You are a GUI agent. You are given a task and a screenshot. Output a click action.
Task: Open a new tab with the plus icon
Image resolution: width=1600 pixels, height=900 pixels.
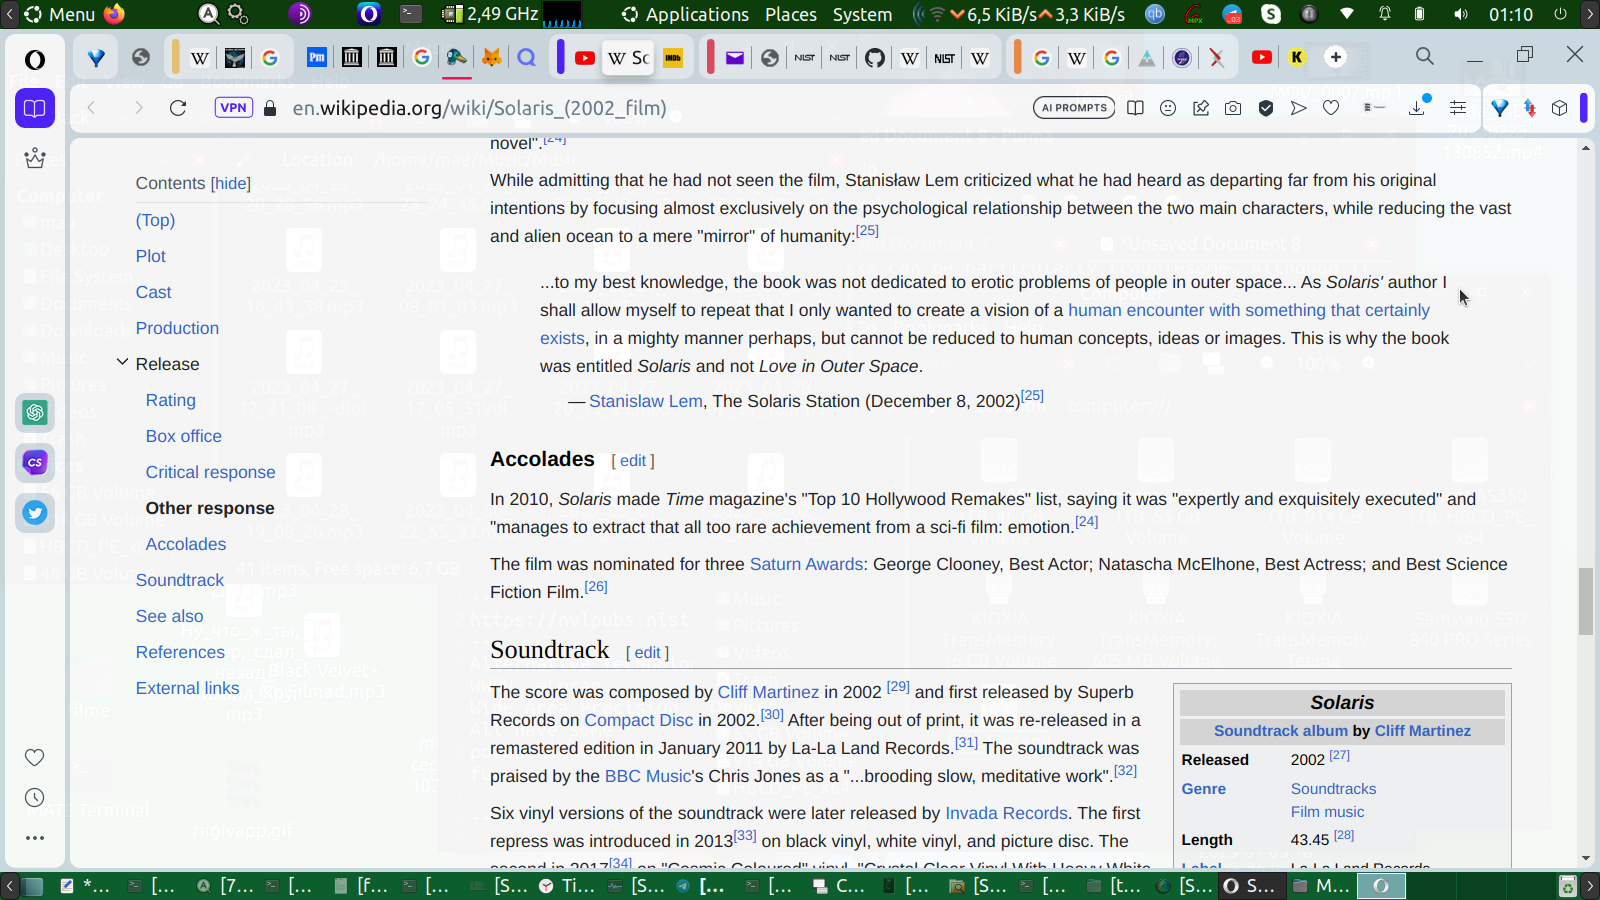click(1336, 57)
